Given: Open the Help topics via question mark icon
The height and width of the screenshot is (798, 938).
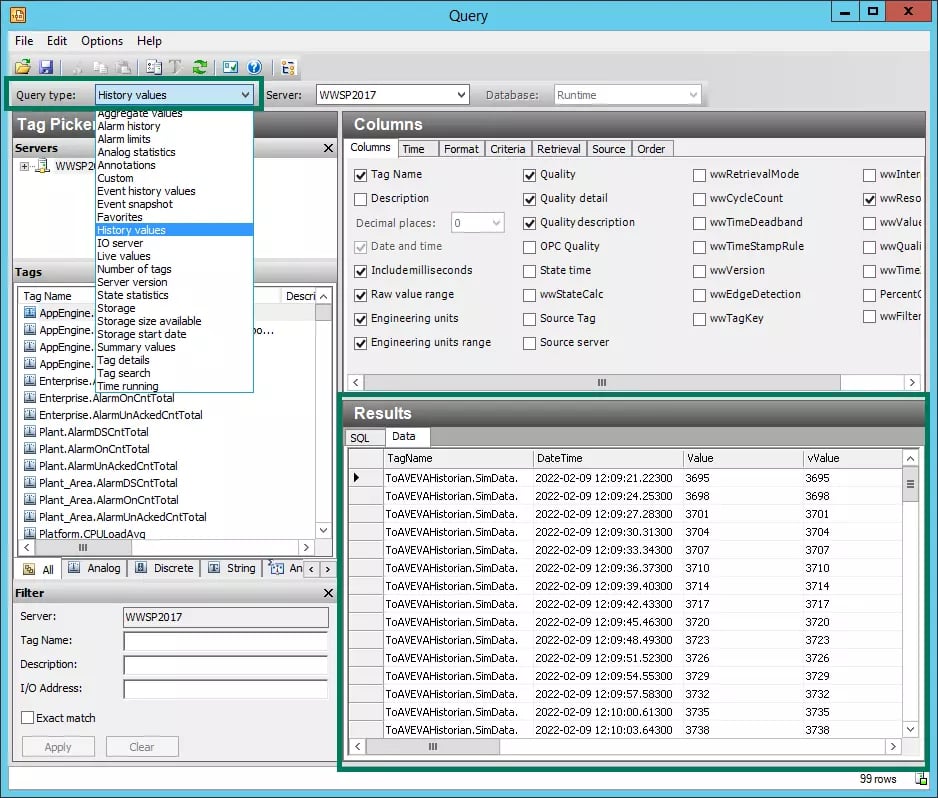Looking at the screenshot, I should [x=253, y=67].
